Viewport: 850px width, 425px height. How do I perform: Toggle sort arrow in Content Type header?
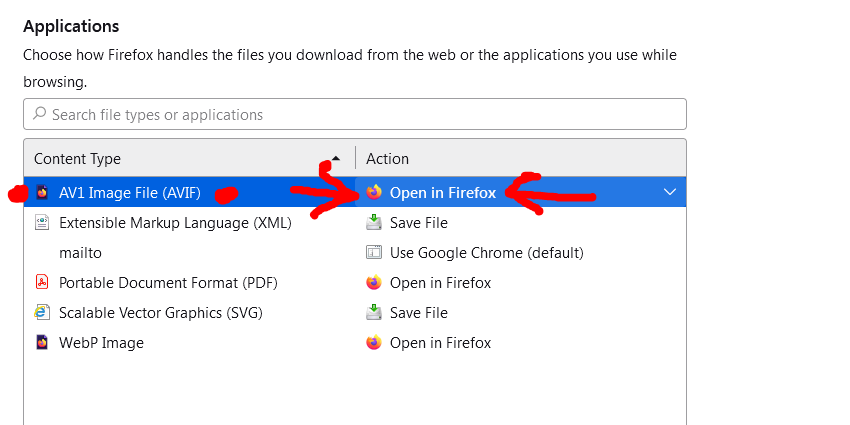point(336,159)
